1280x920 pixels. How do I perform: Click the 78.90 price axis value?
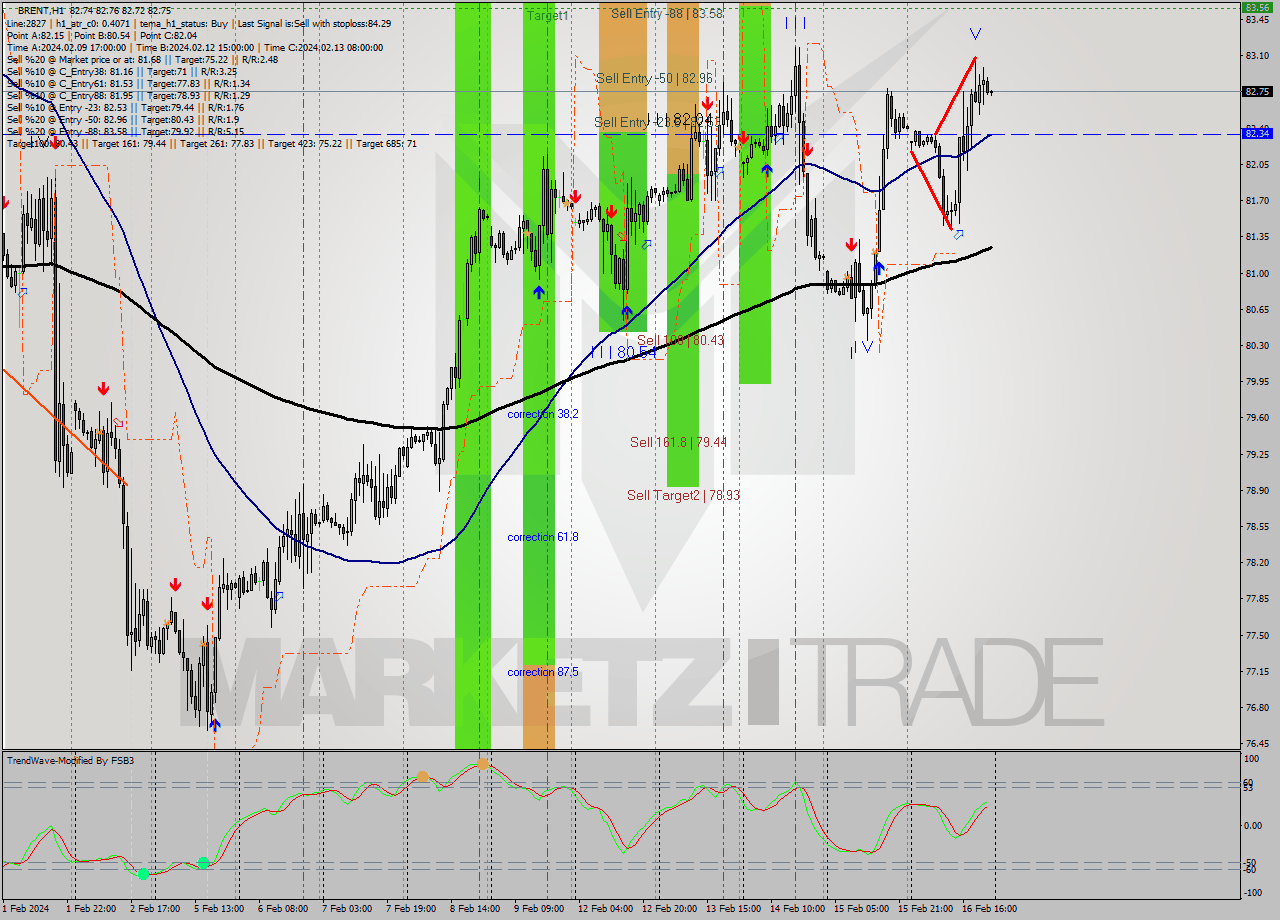point(1257,491)
